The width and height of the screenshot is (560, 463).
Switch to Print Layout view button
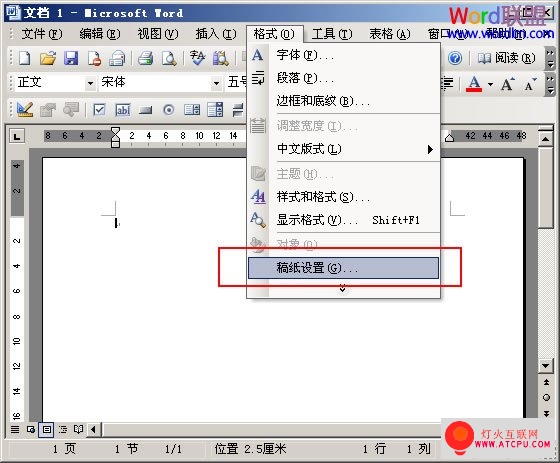click(x=47, y=429)
